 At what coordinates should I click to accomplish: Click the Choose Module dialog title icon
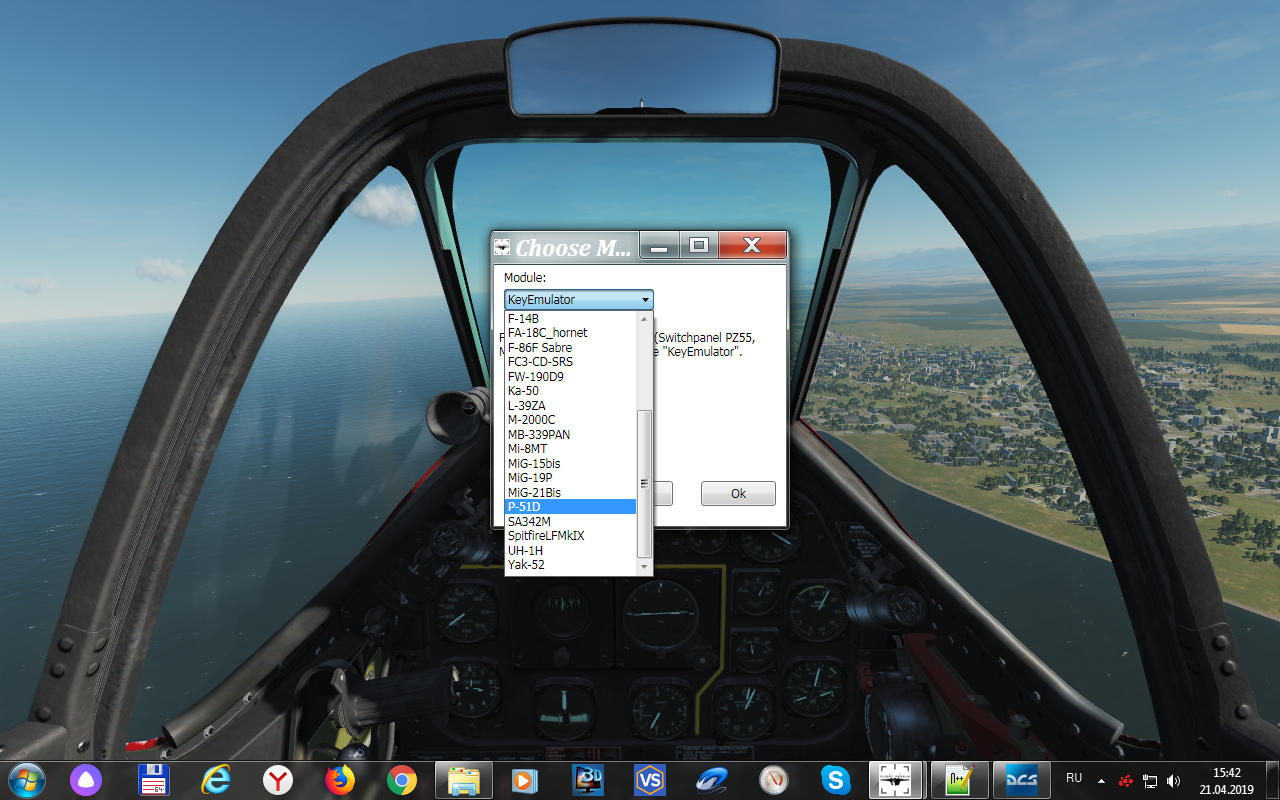502,247
